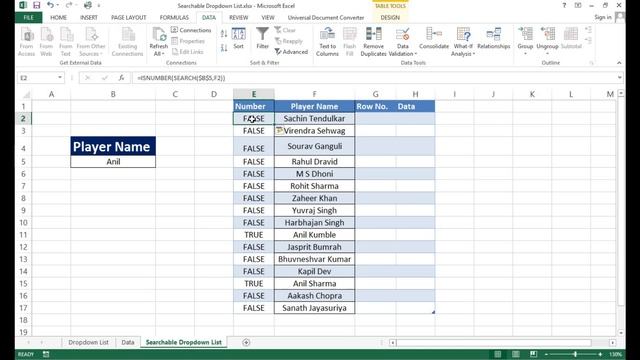Screen dimensions: 640x360
Task: Open the Table Tools DESIGN tab
Action: (x=390, y=18)
